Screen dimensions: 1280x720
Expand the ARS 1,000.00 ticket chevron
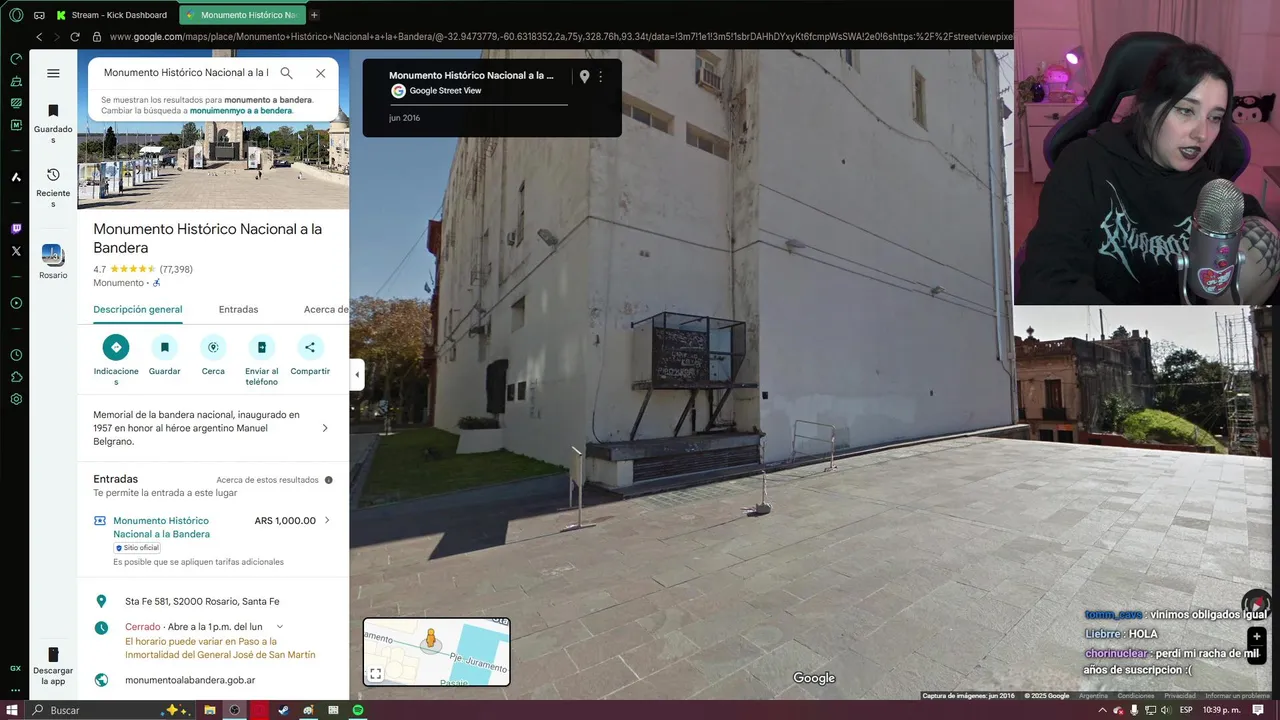(327, 520)
